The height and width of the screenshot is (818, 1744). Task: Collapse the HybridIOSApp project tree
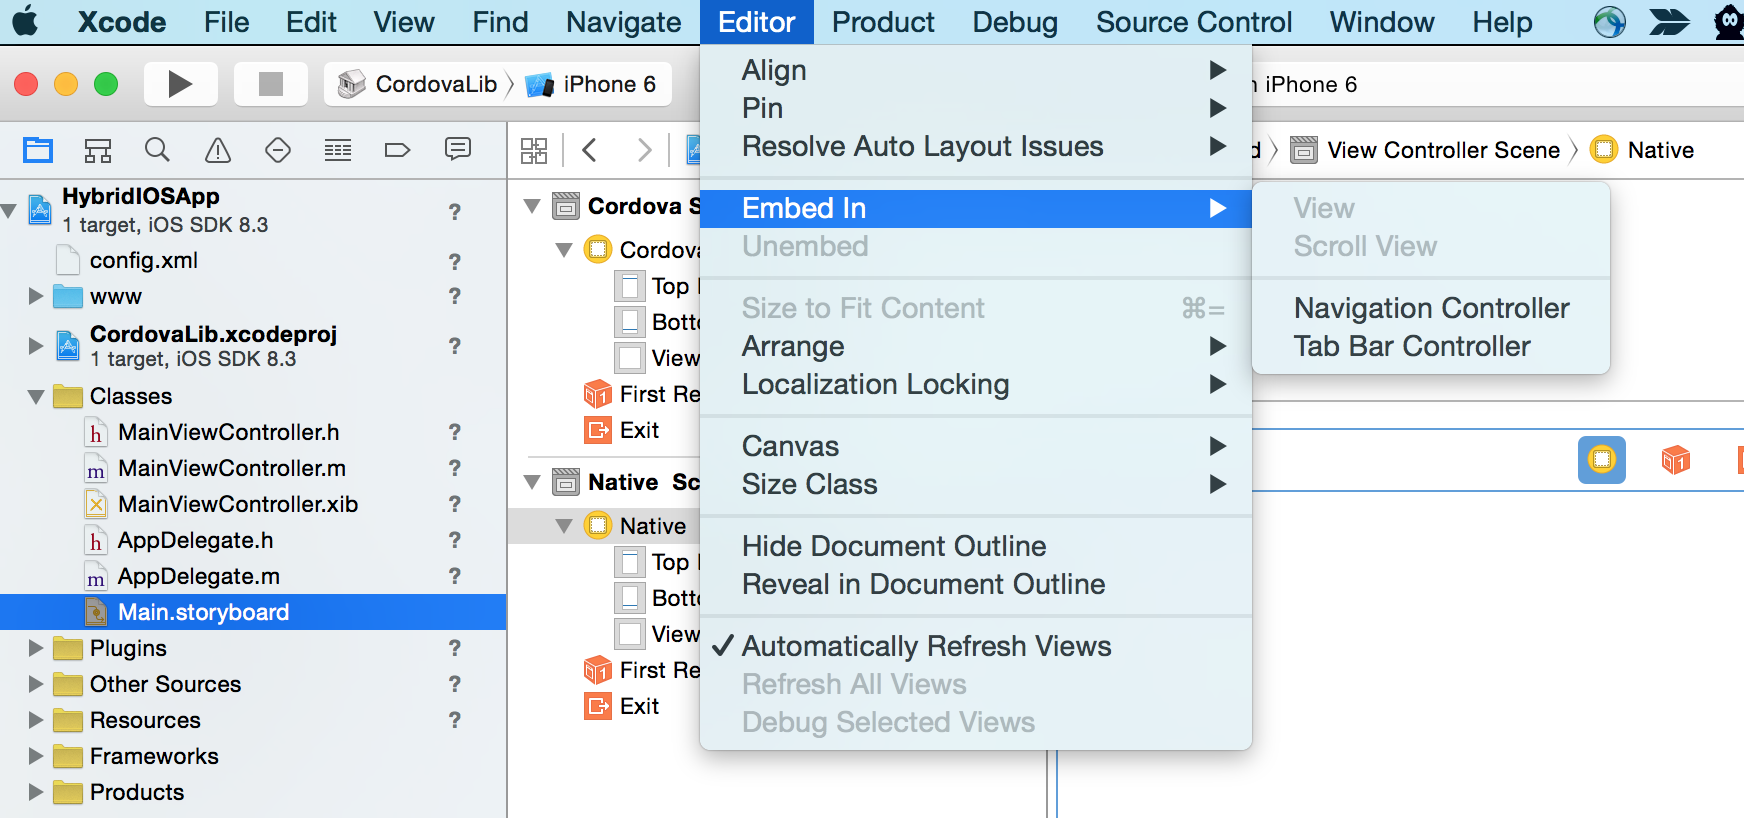pos(10,211)
